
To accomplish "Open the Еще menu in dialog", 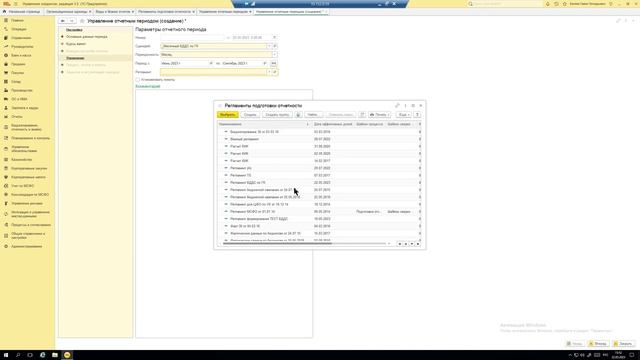I will coord(403,115).
